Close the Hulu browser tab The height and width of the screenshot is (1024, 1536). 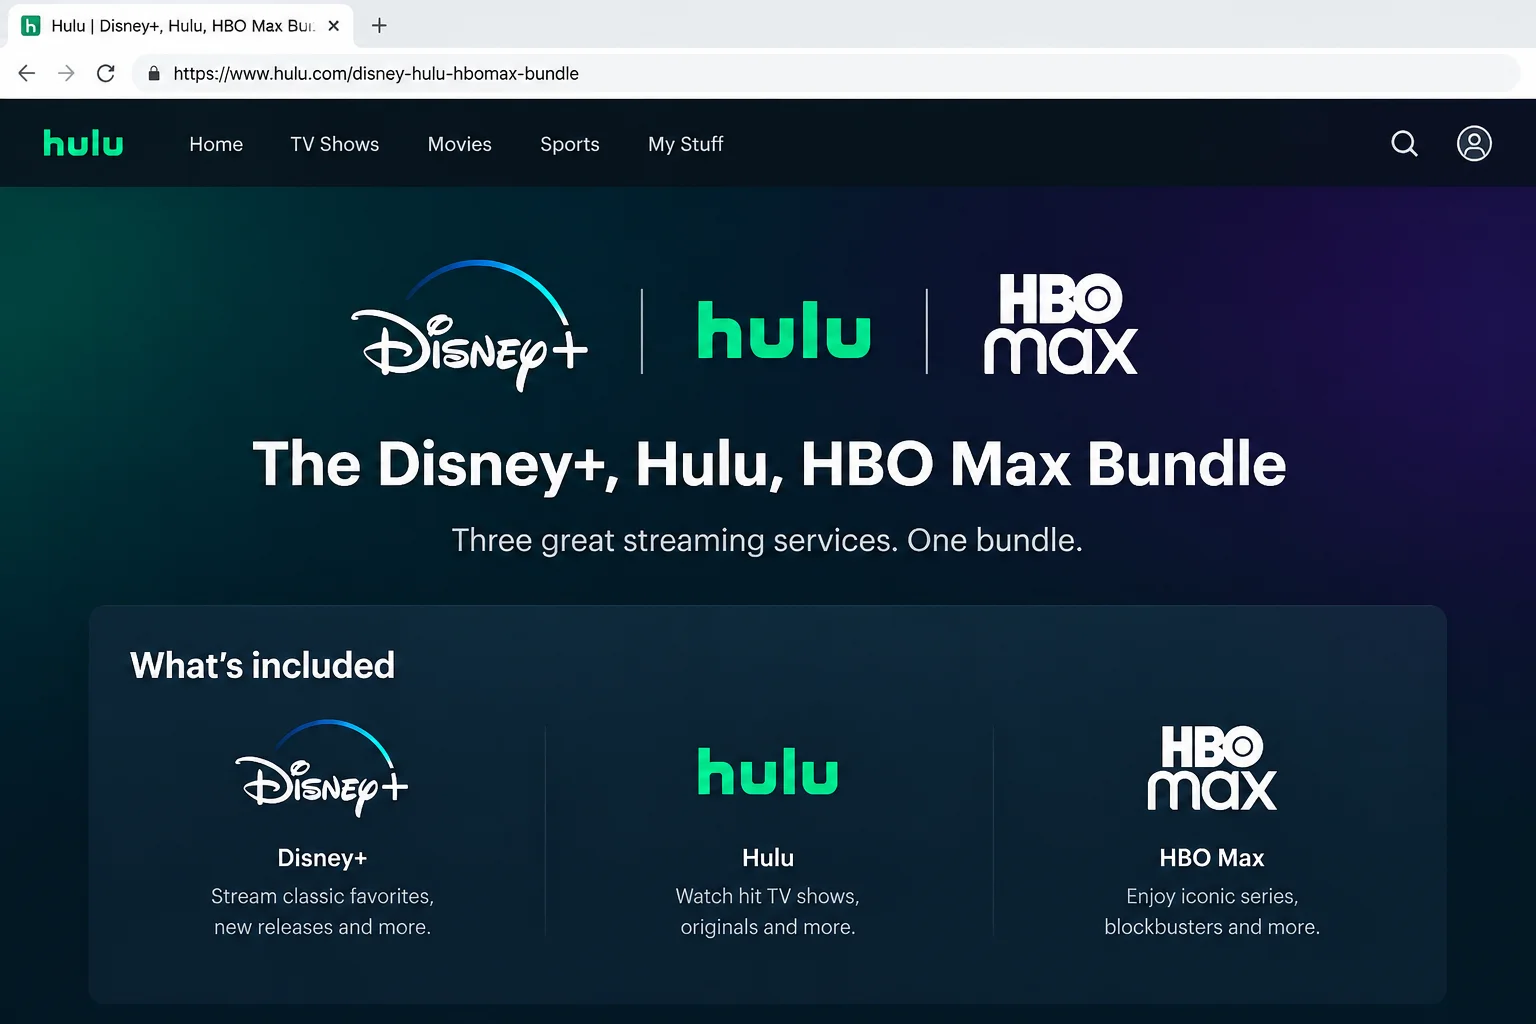pyautogui.click(x=334, y=26)
